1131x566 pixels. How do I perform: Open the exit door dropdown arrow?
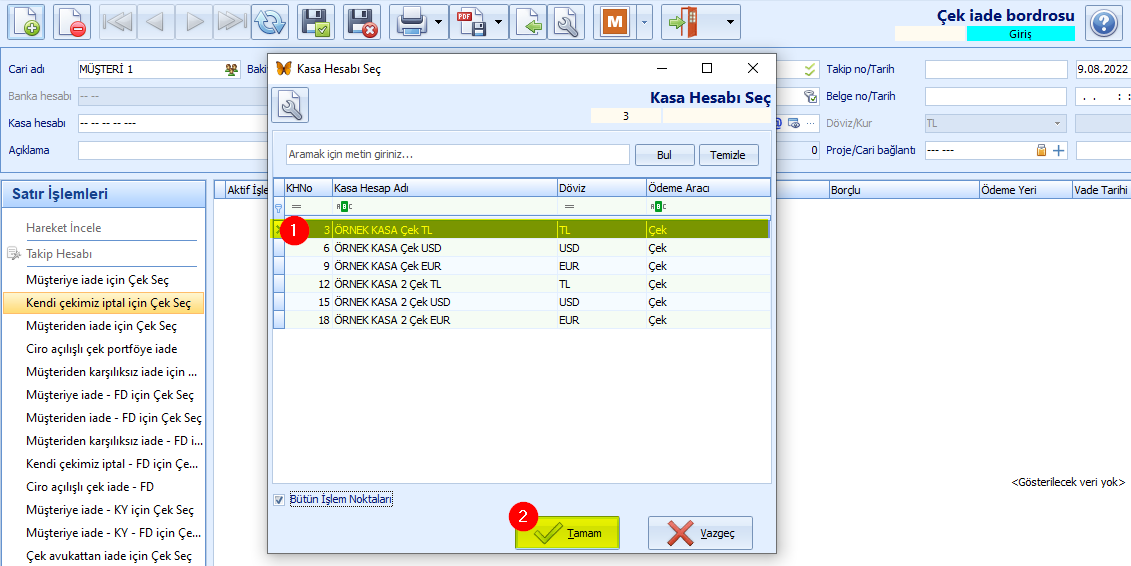[x=732, y=22]
